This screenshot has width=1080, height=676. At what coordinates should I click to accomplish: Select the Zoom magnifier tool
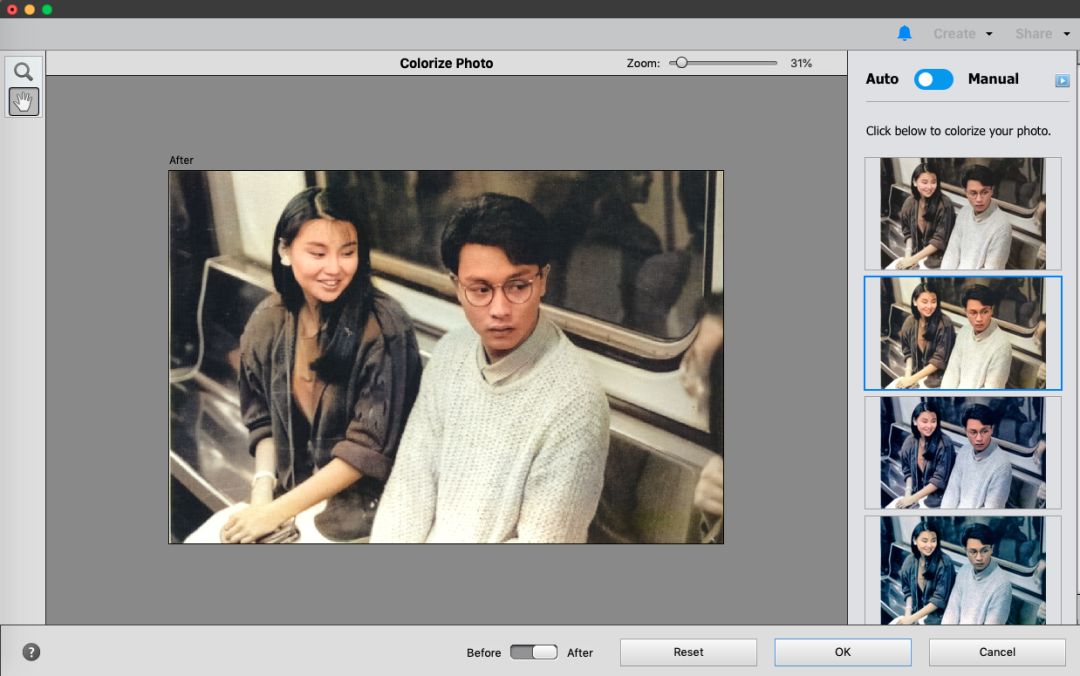(x=23, y=72)
